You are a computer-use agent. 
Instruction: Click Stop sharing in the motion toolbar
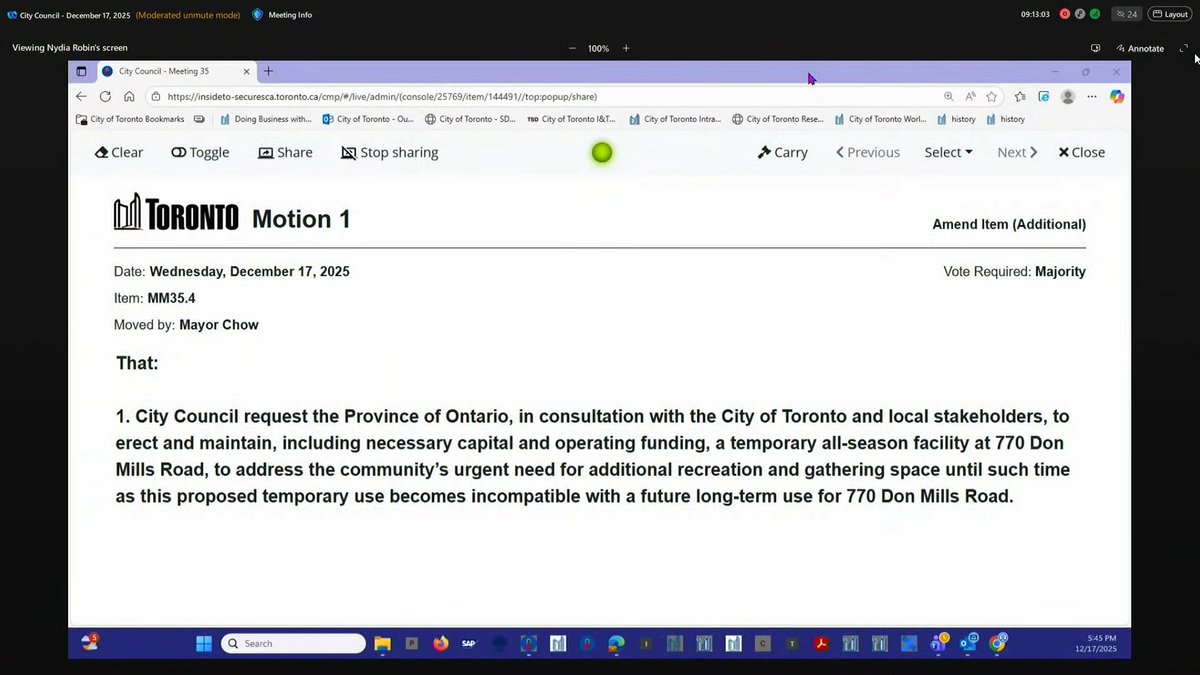389,152
